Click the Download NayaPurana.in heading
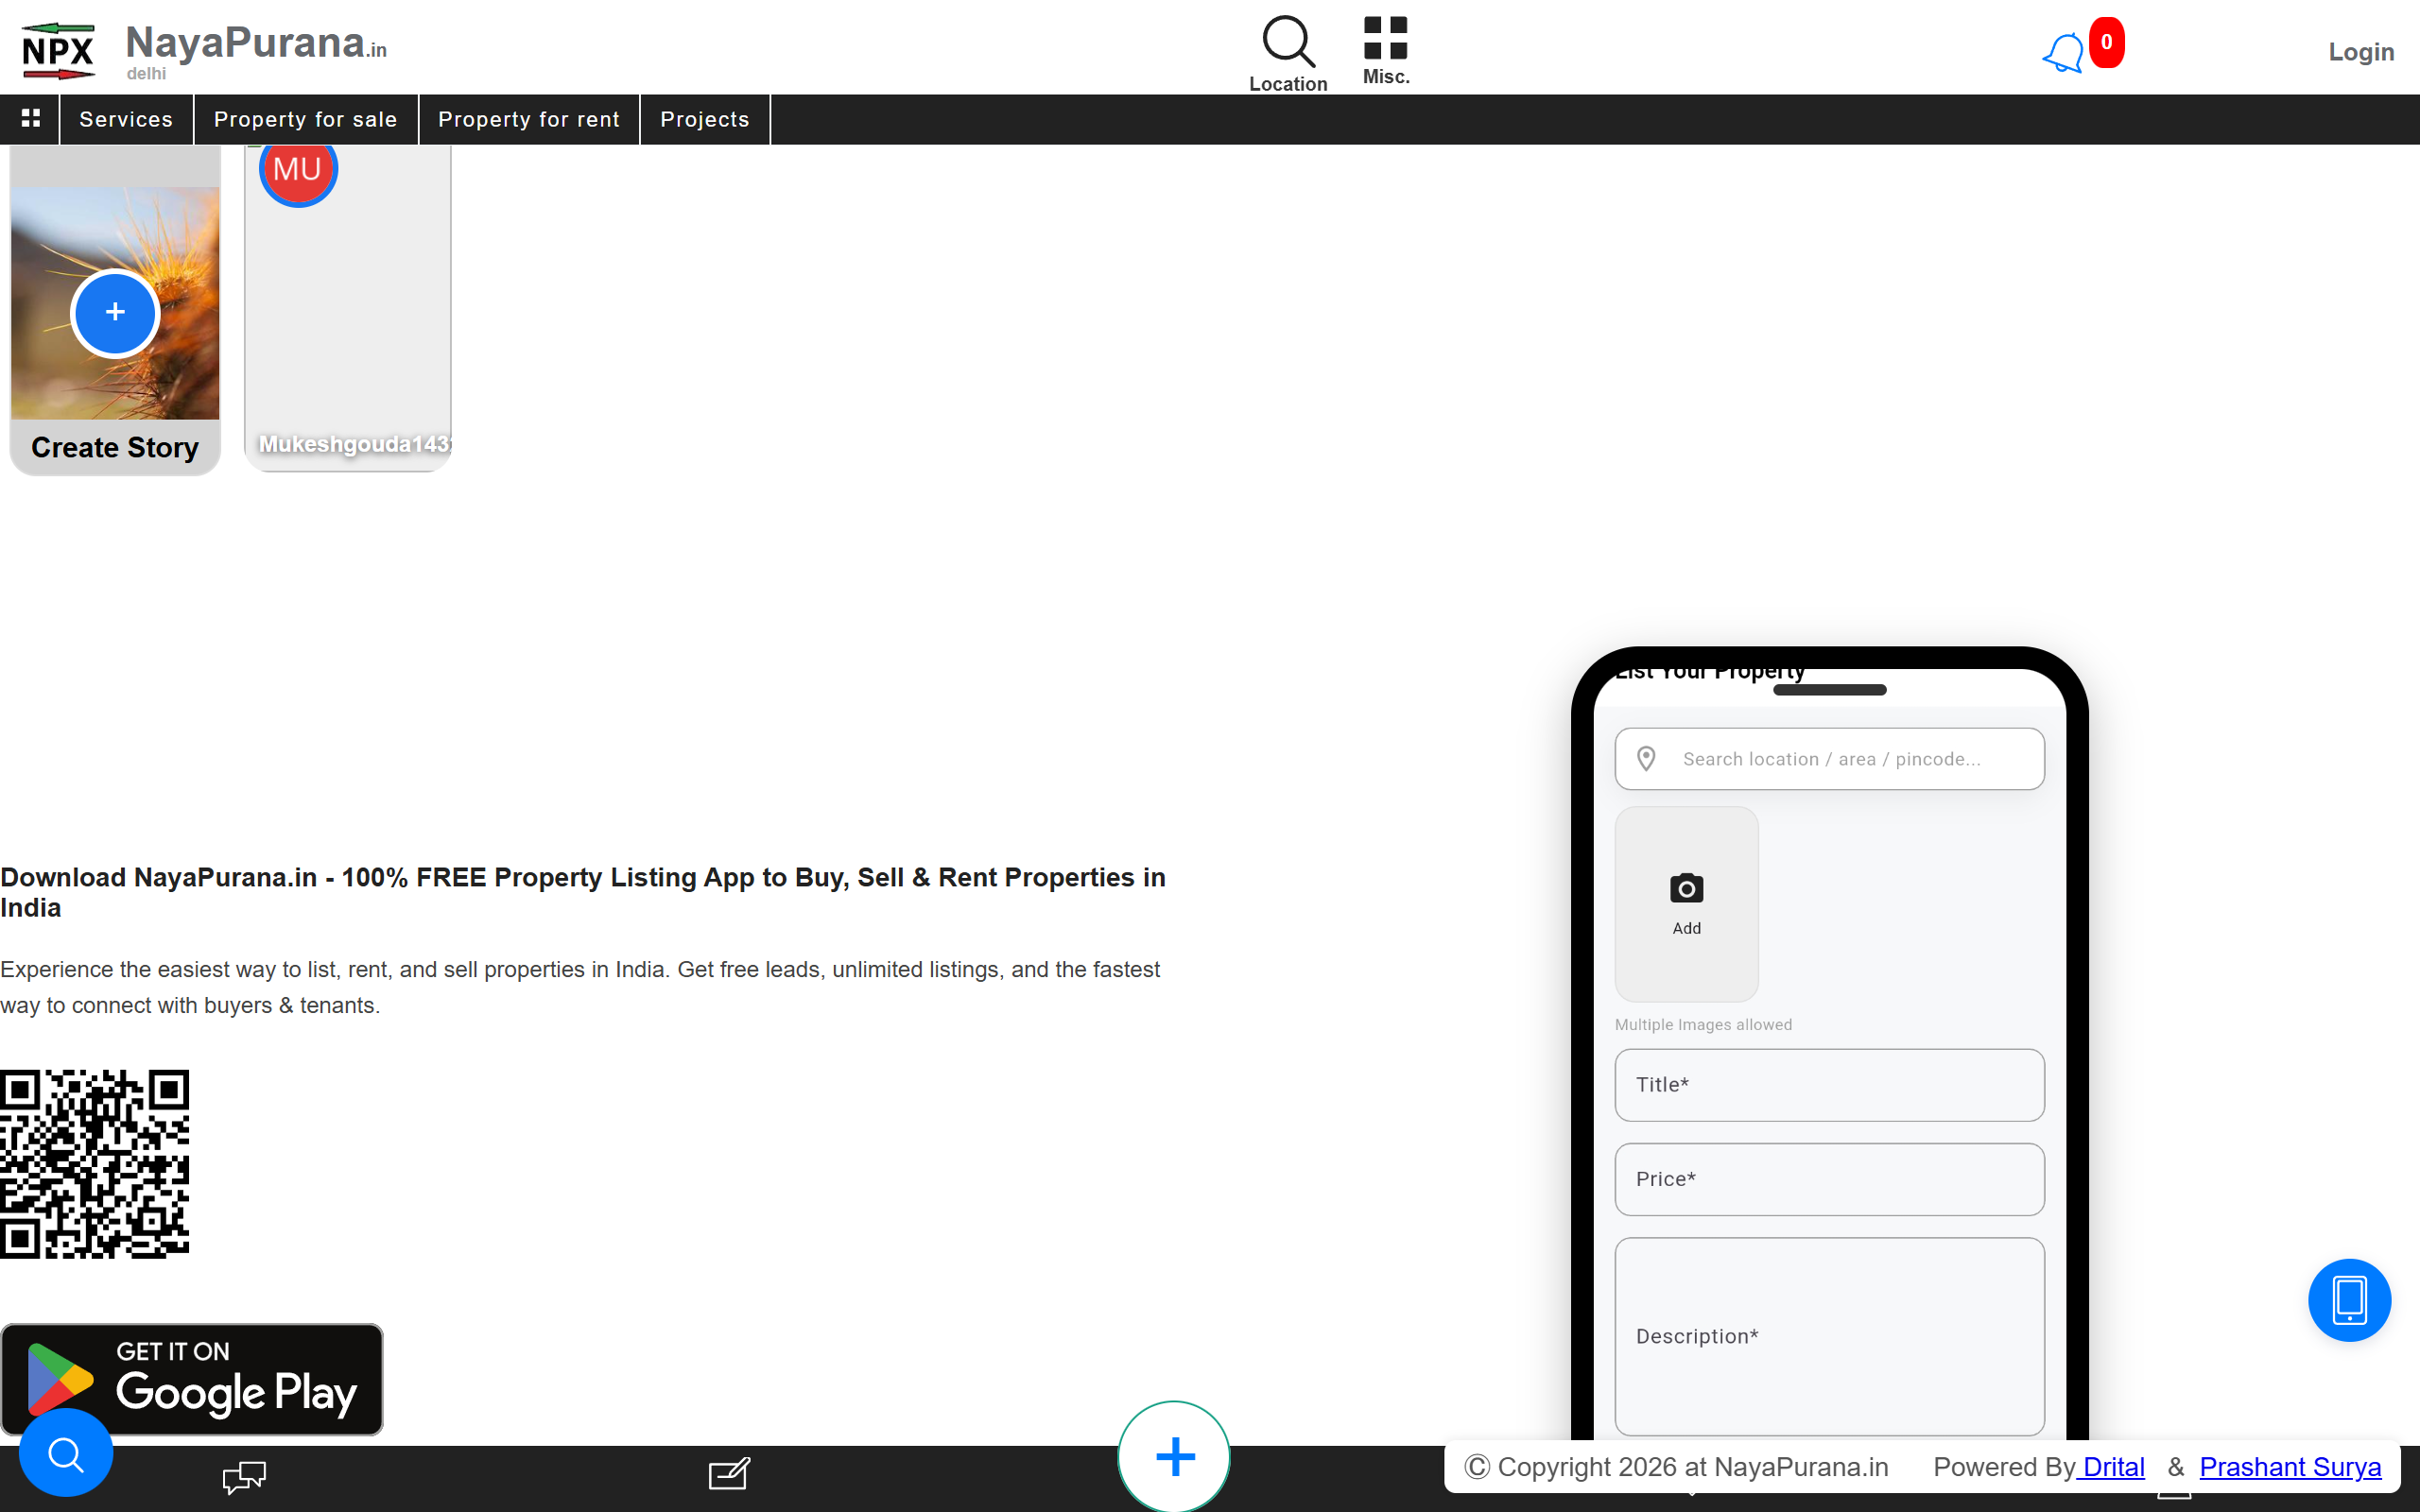The width and height of the screenshot is (2420, 1512). tap(583, 892)
